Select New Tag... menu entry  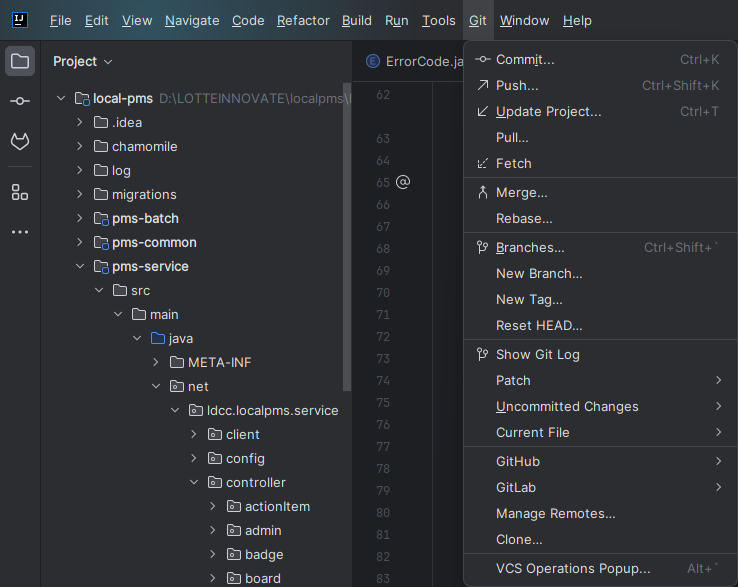600,299
